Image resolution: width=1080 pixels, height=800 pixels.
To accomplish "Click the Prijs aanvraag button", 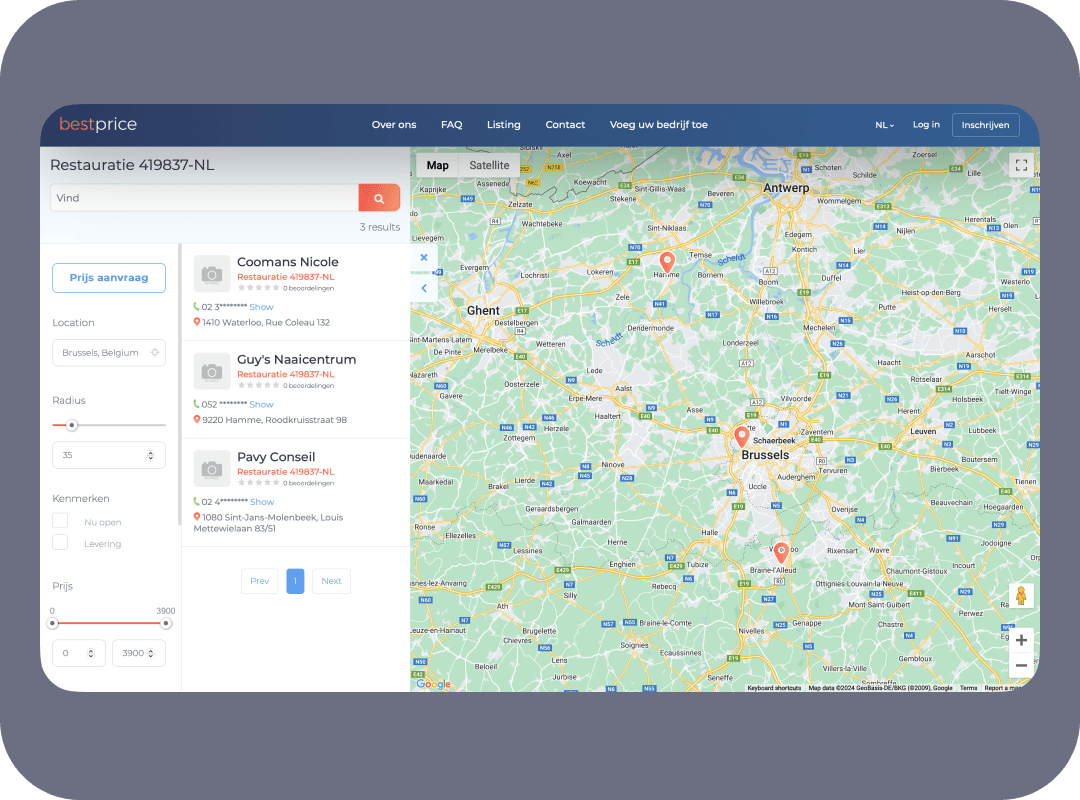I will 109,278.
